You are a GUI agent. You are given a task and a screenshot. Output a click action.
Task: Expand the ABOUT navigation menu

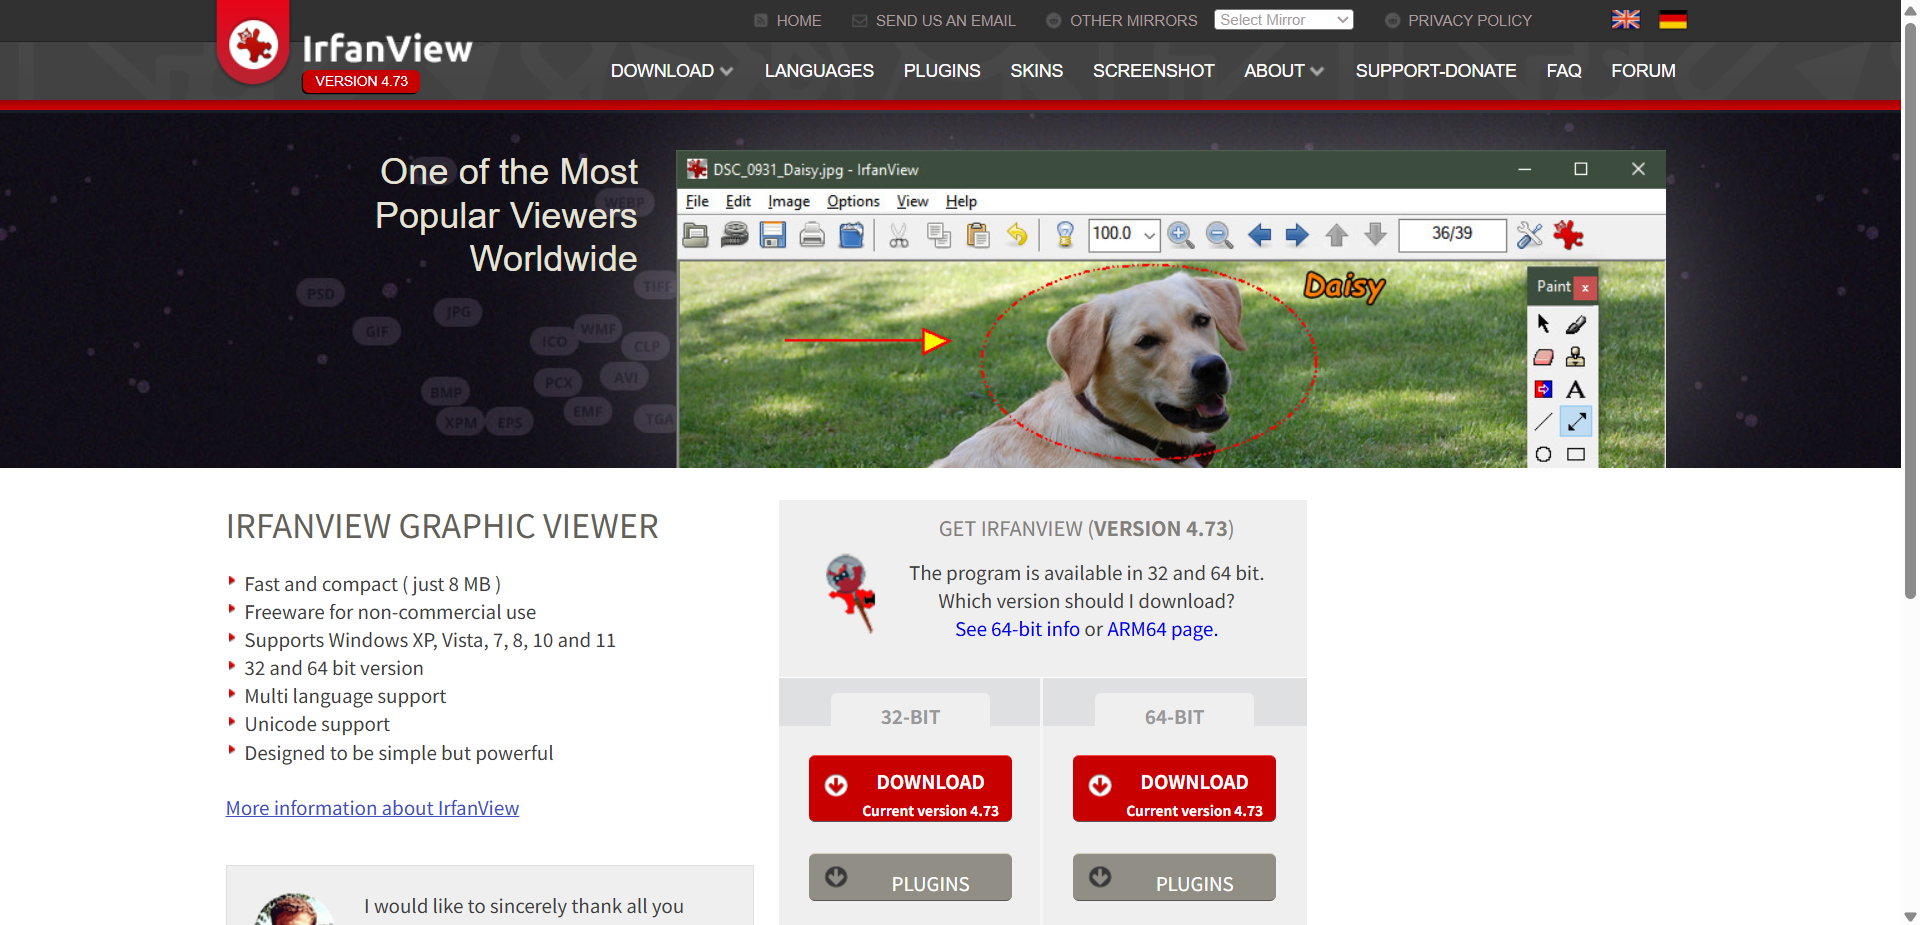tap(1284, 71)
